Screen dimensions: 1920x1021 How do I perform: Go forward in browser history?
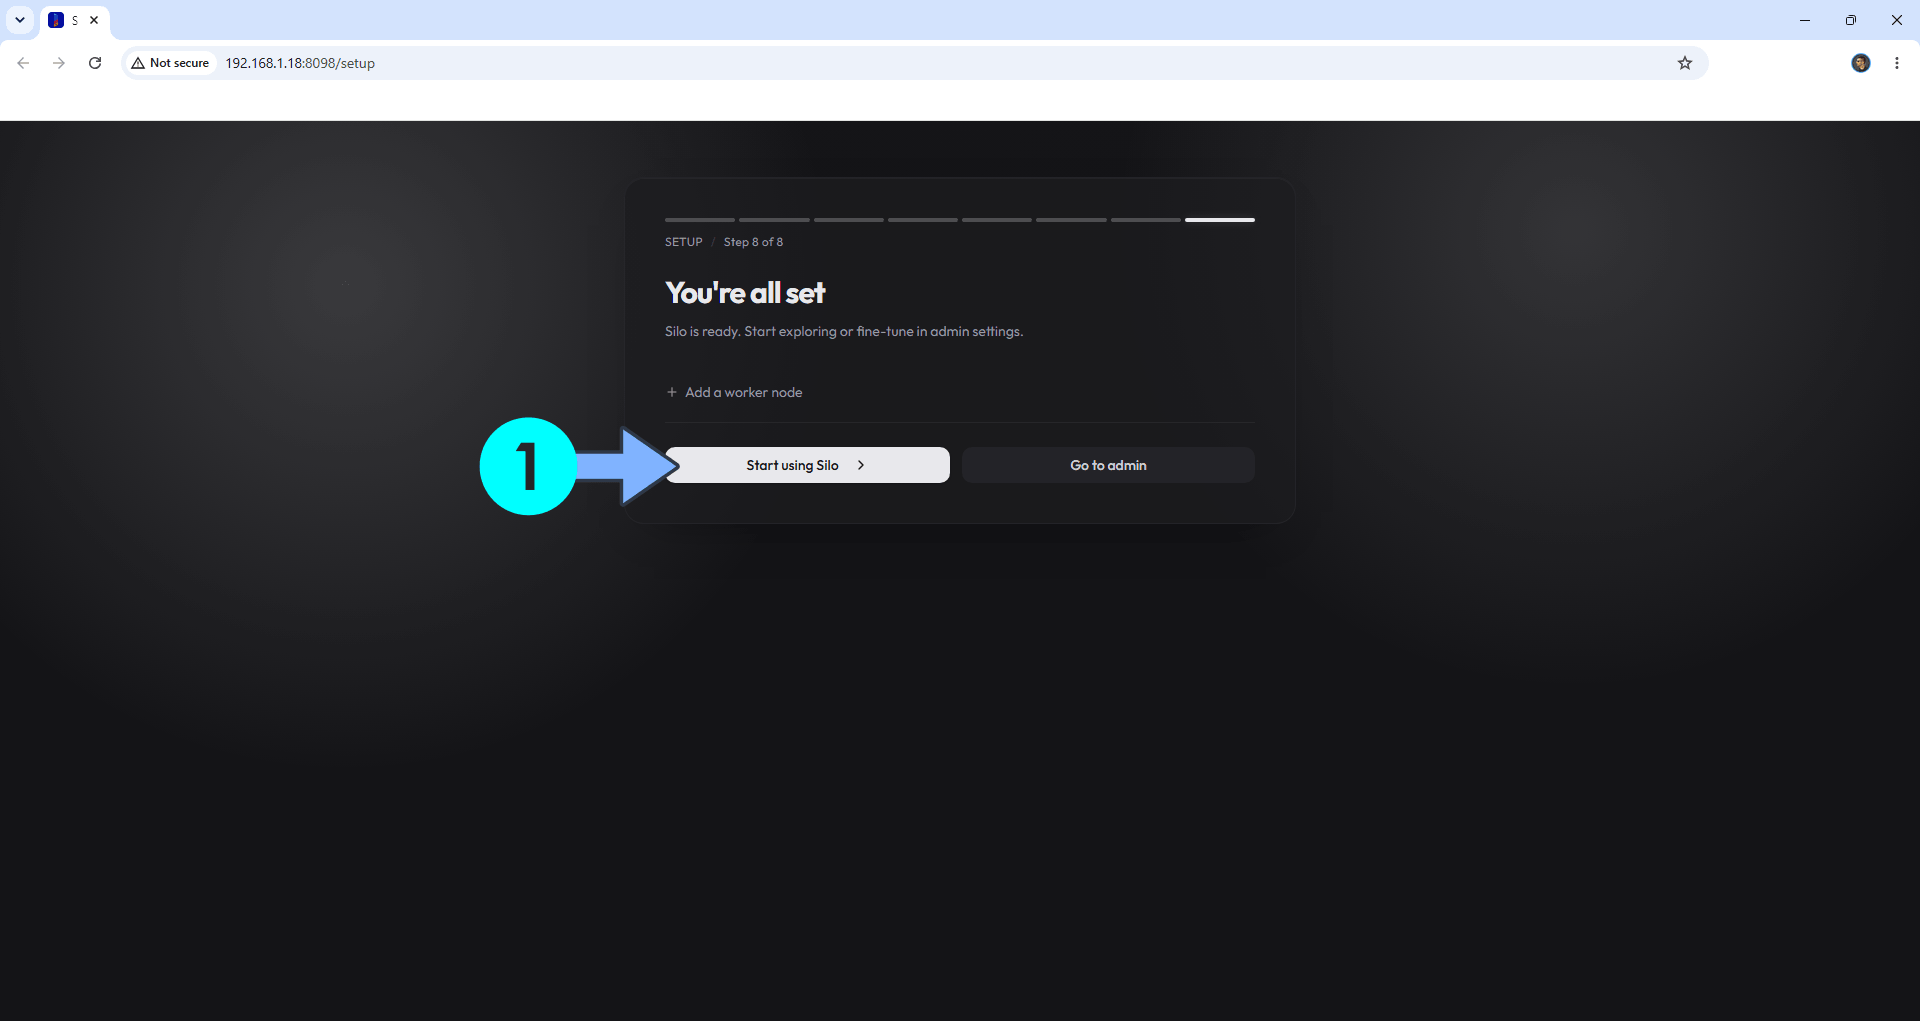click(59, 63)
